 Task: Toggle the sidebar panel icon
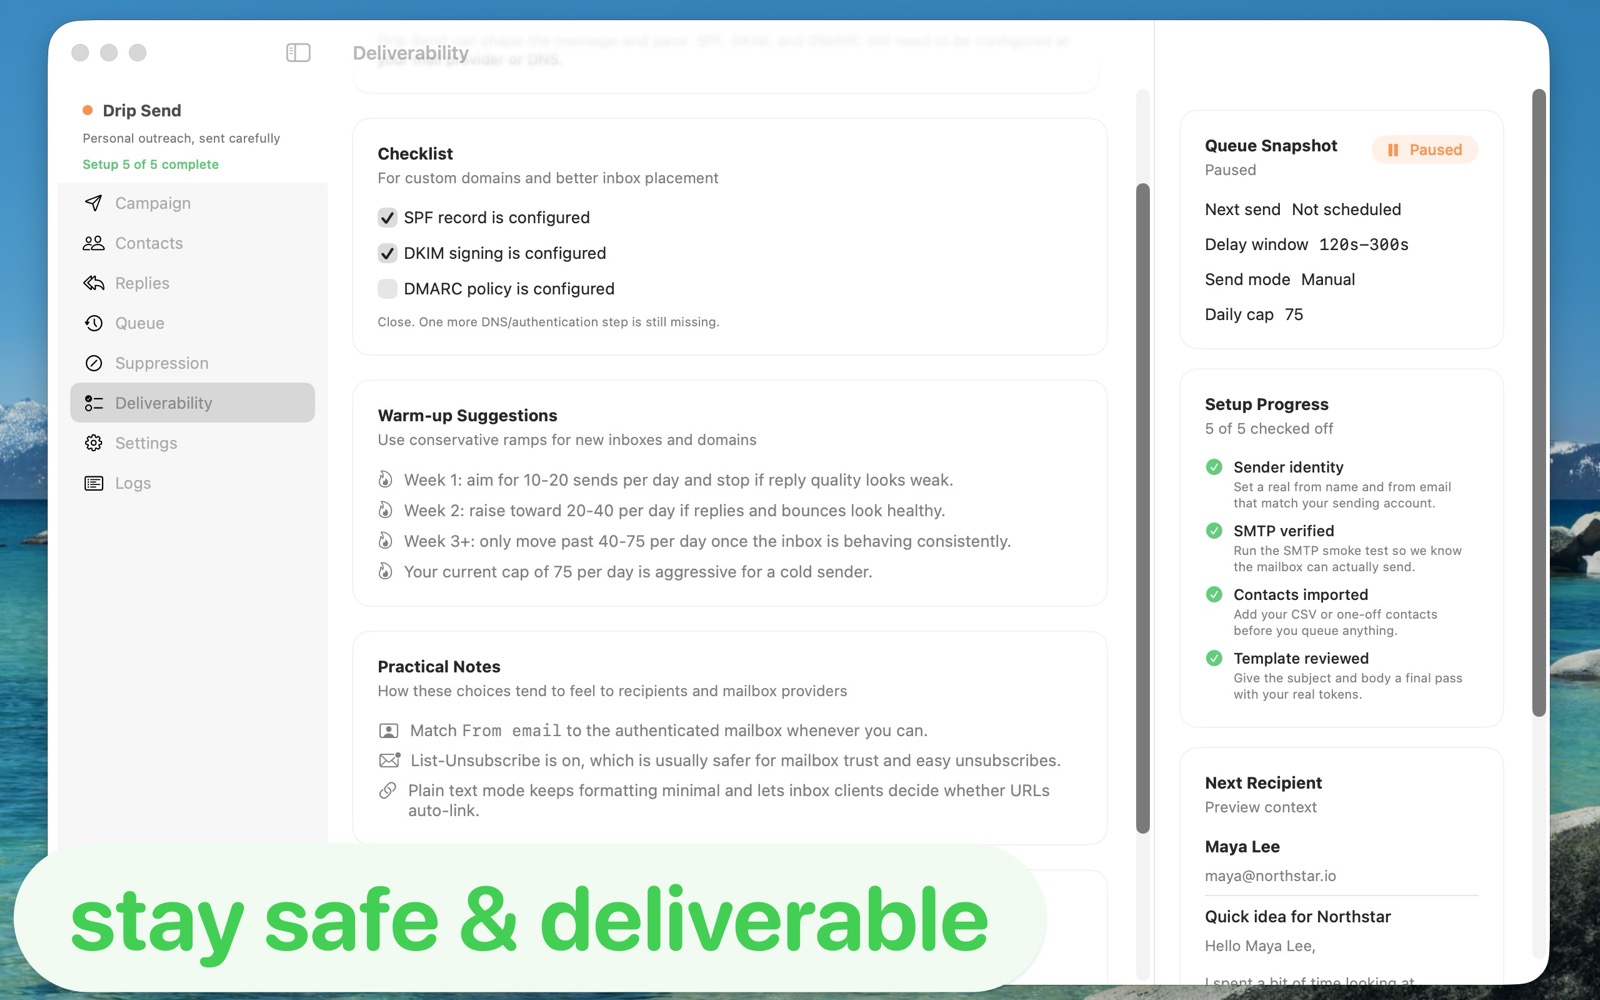pyautogui.click(x=298, y=52)
